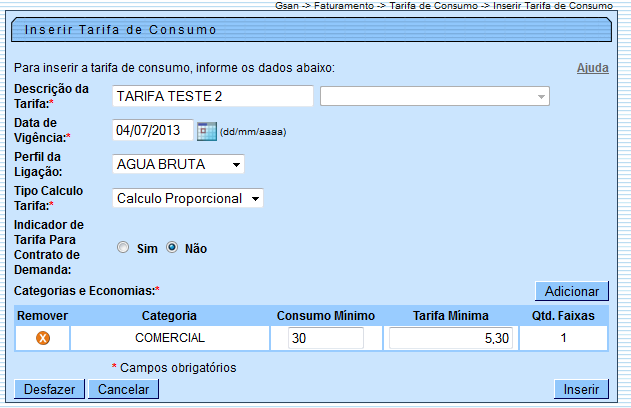Click the COMERCIAL category cell
This screenshot has height=408, width=631.
[x=170, y=339]
